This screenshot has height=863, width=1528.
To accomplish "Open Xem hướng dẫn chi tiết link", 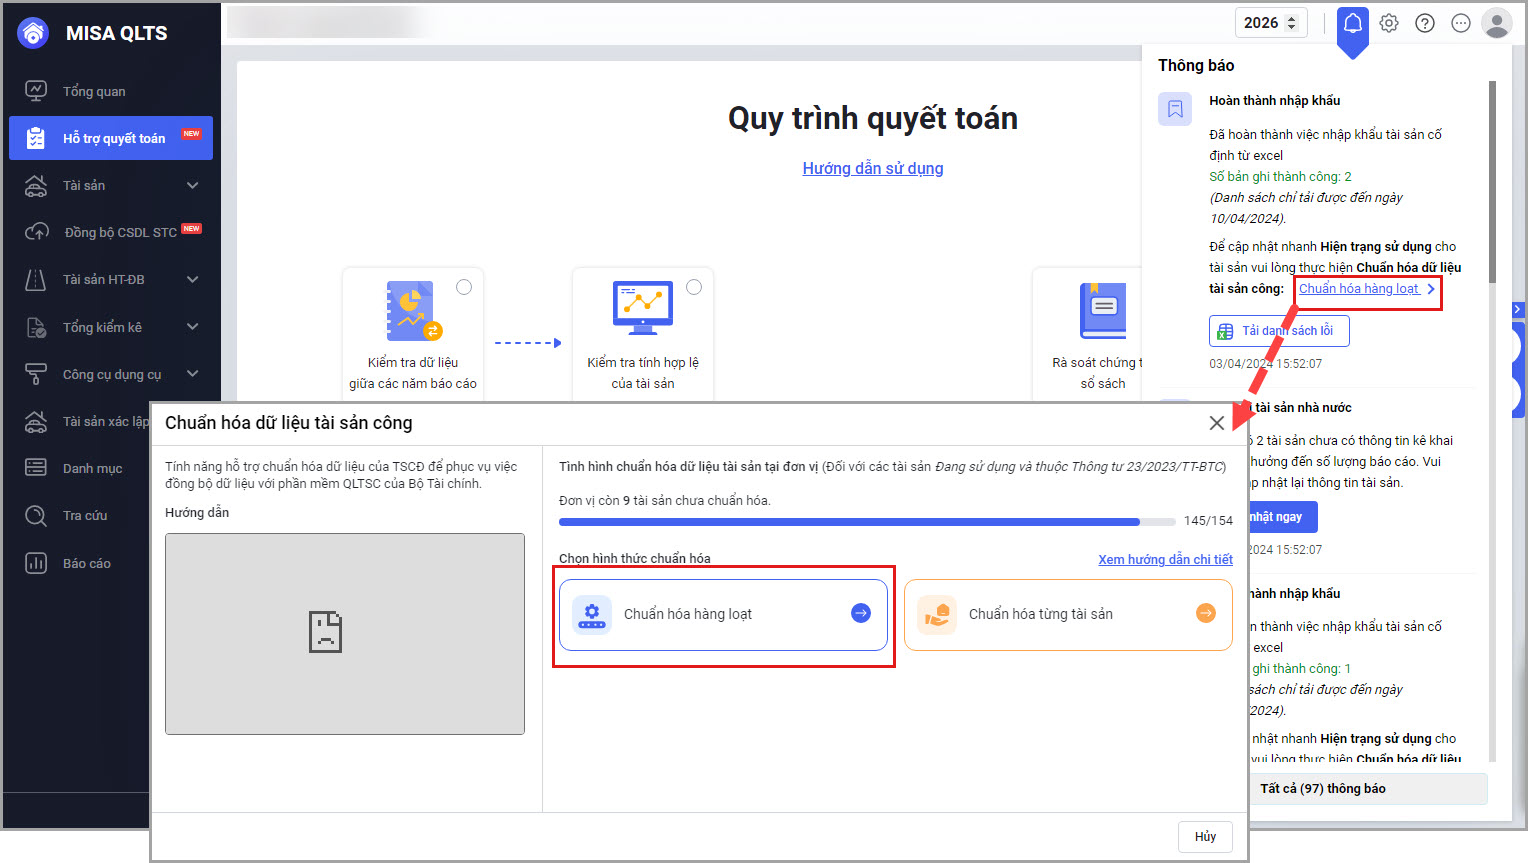I will tap(1165, 559).
